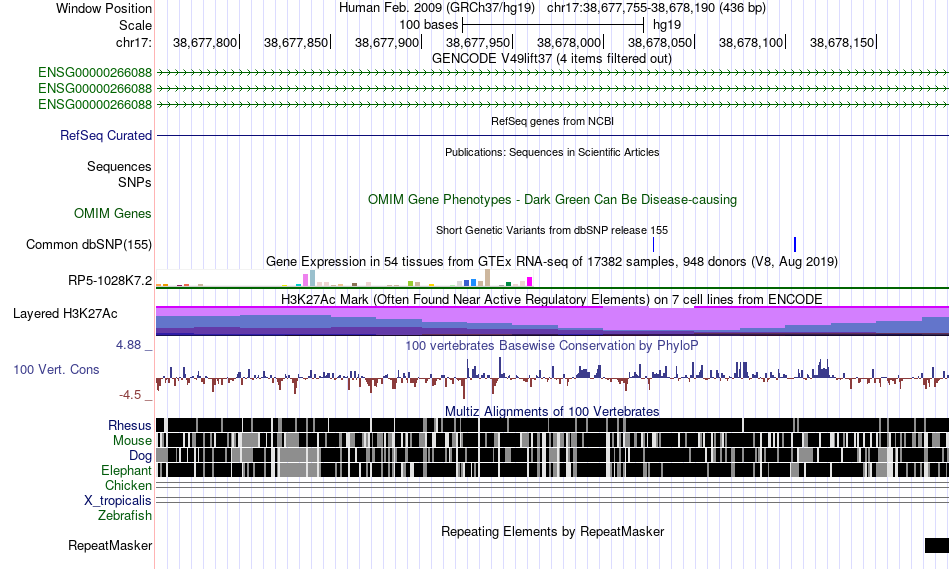Select the black RepeatMasker repeat block

coord(937,545)
